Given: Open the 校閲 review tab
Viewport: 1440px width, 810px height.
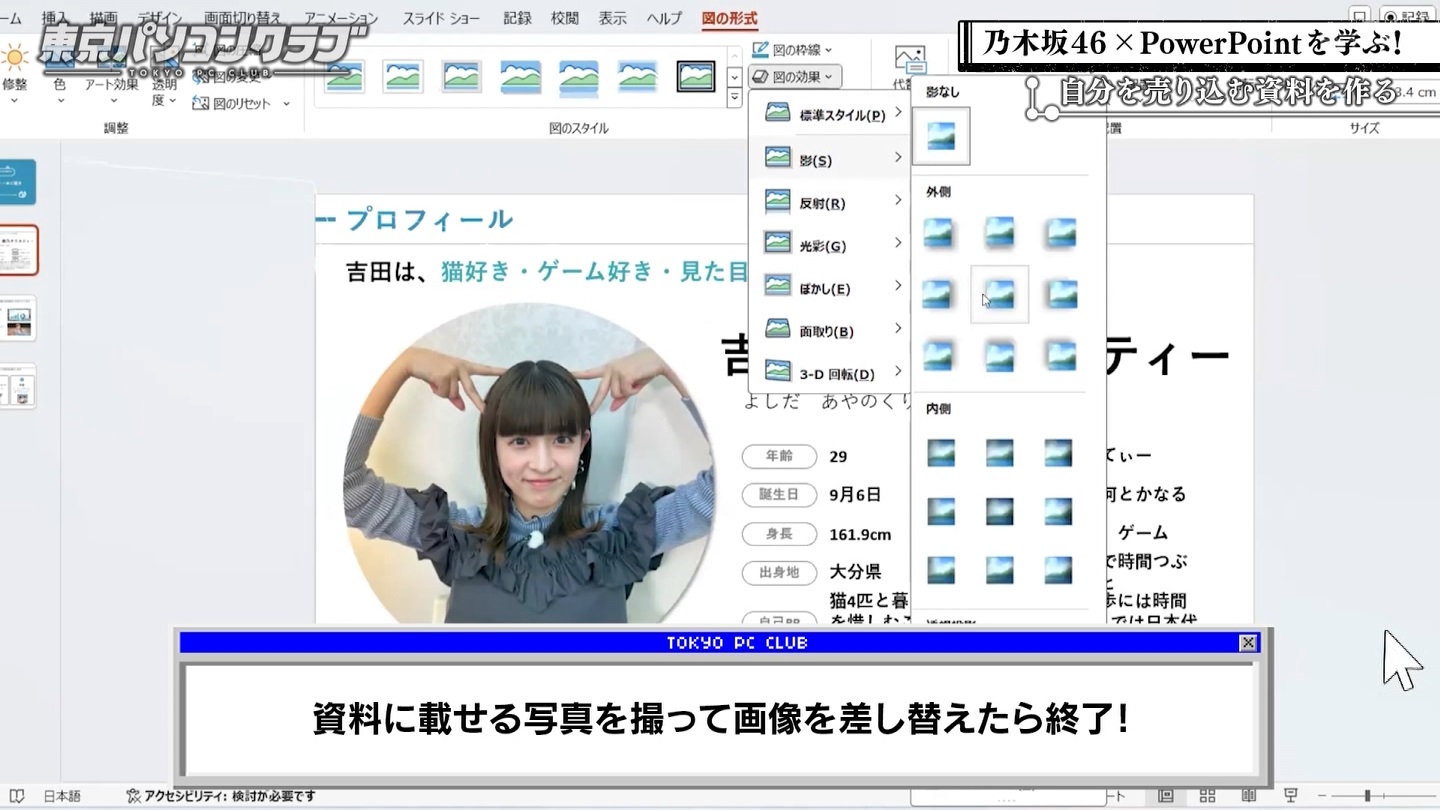Looking at the screenshot, I should (x=564, y=18).
